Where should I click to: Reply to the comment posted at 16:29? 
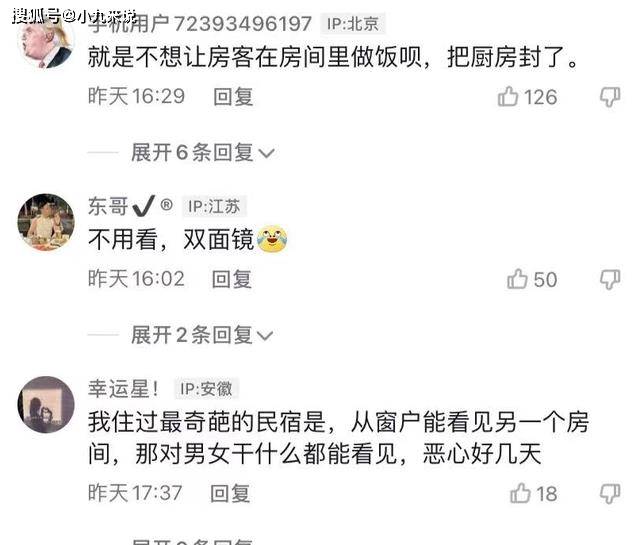(233, 97)
